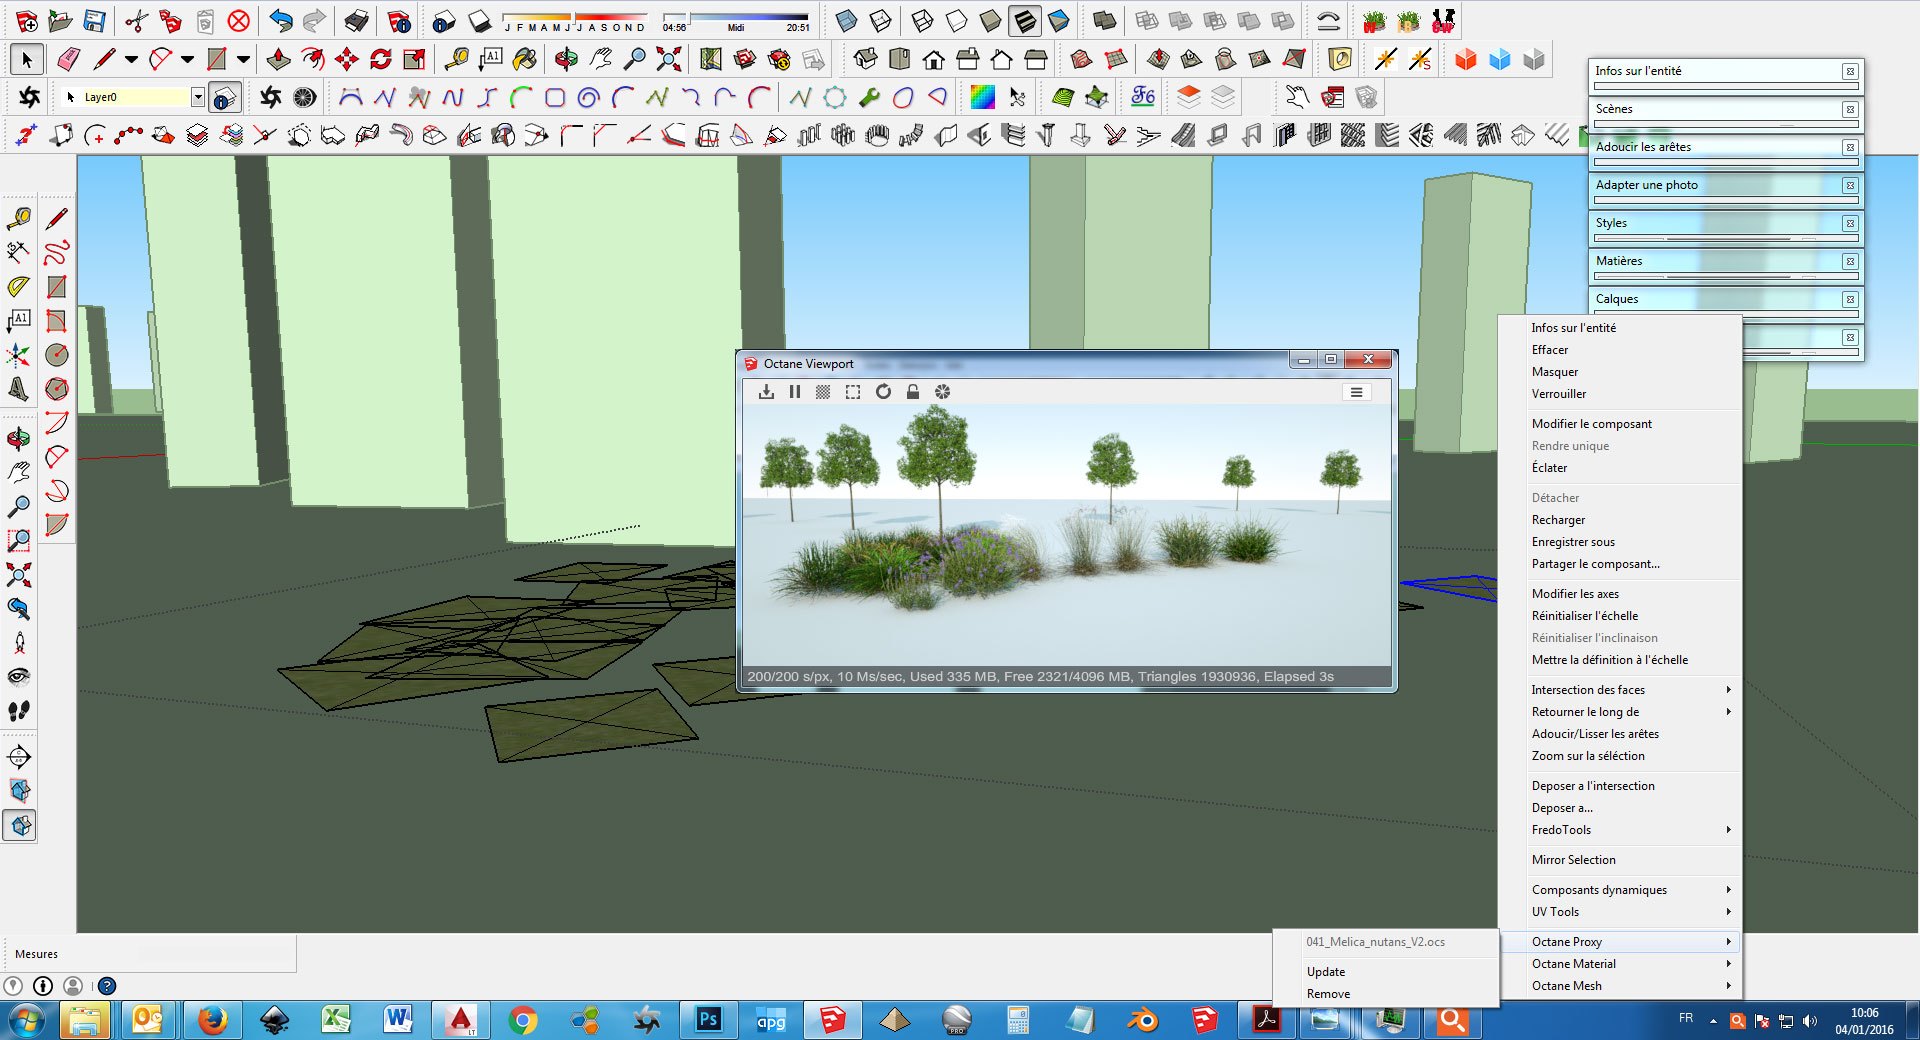
Task: Click the refresh render icon in Octane Viewport
Action: tap(883, 392)
